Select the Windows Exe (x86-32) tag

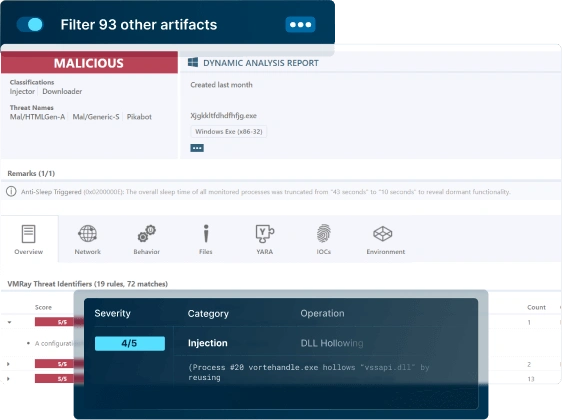pos(229,132)
